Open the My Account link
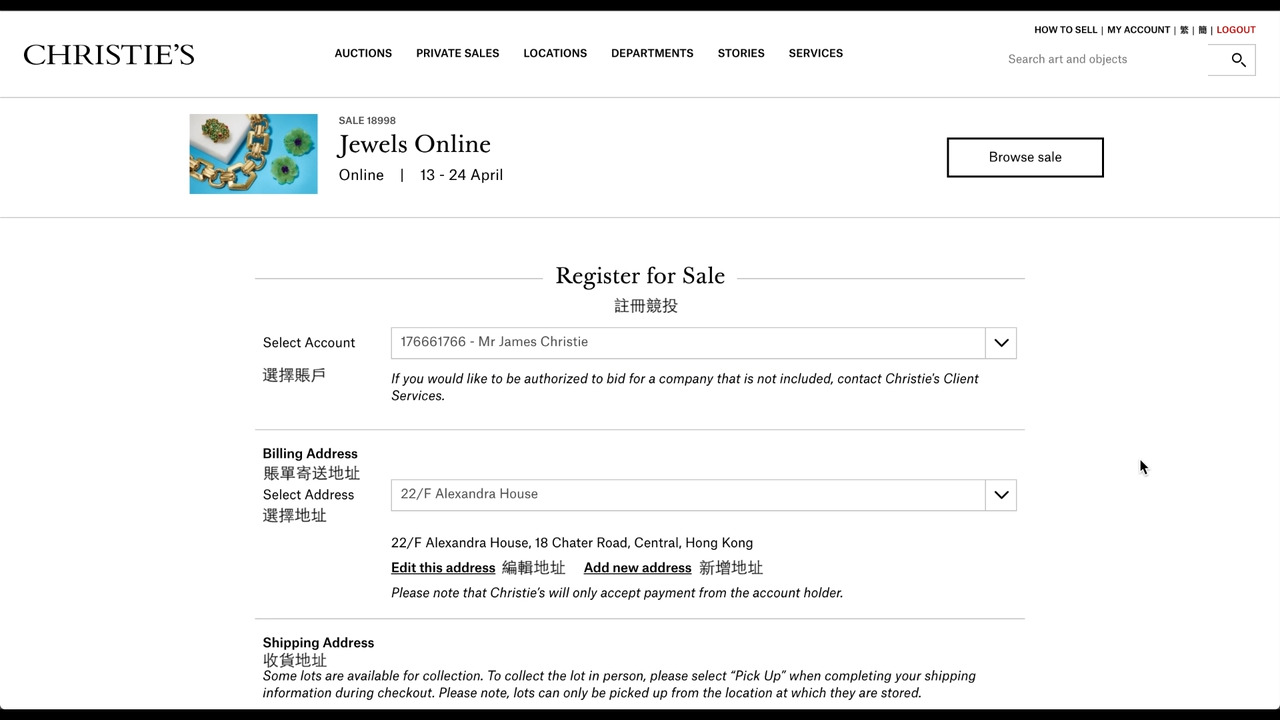This screenshot has height=720, width=1280. (1138, 30)
